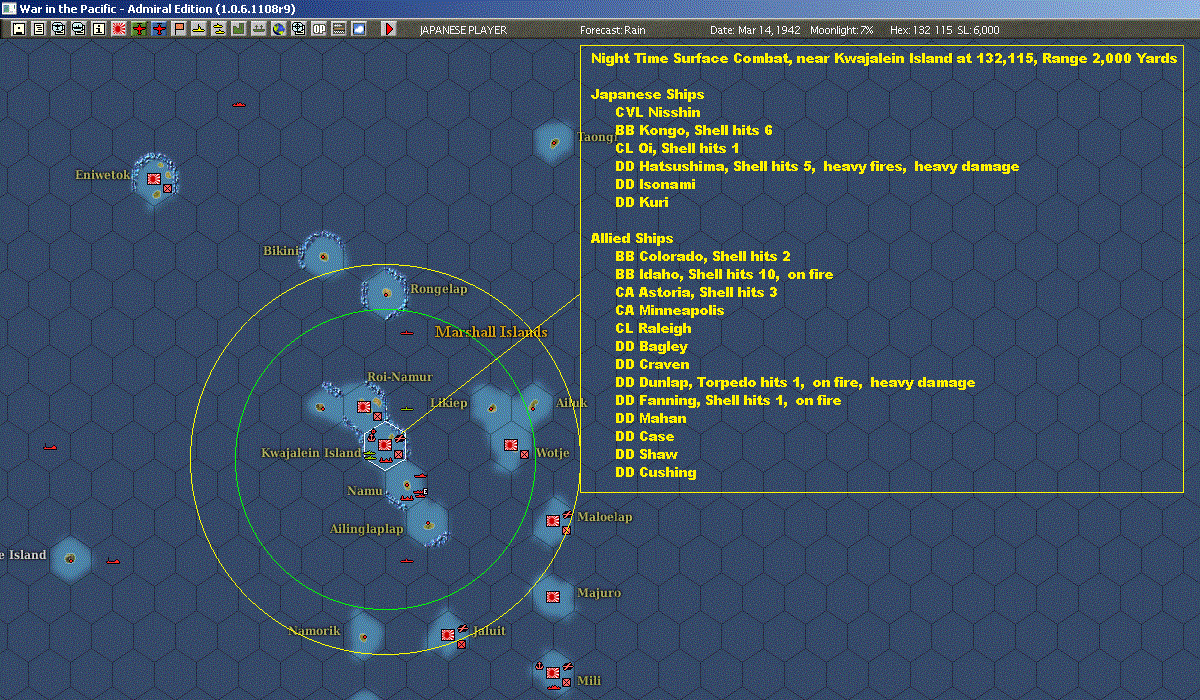Select the highlighted Kwajalein Island hex base
Image resolution: width=1200 pixels, height=700 pixels.
point(385,445)
